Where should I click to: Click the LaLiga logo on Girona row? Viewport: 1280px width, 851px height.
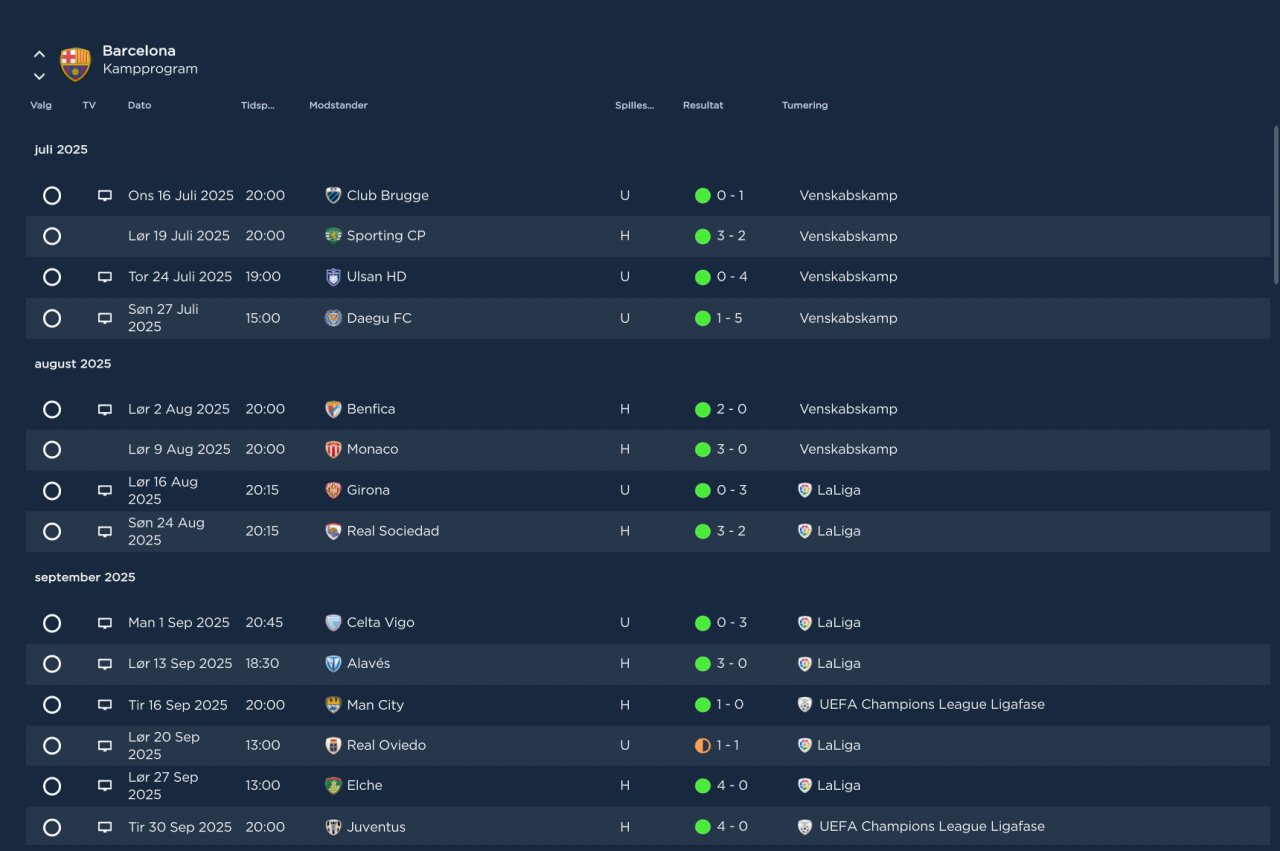[805, 490]
